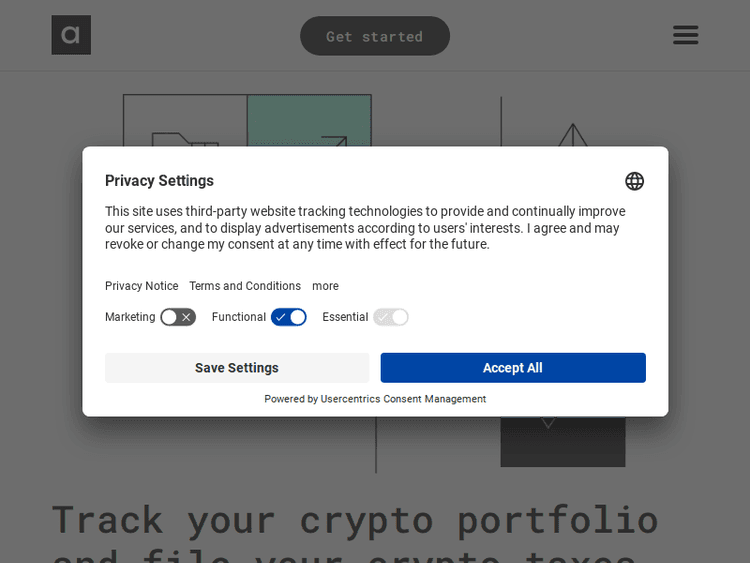This screenshot has height=563, width=750.
Task: Click the down chevron on dark box
Action: tap(548, 424)
